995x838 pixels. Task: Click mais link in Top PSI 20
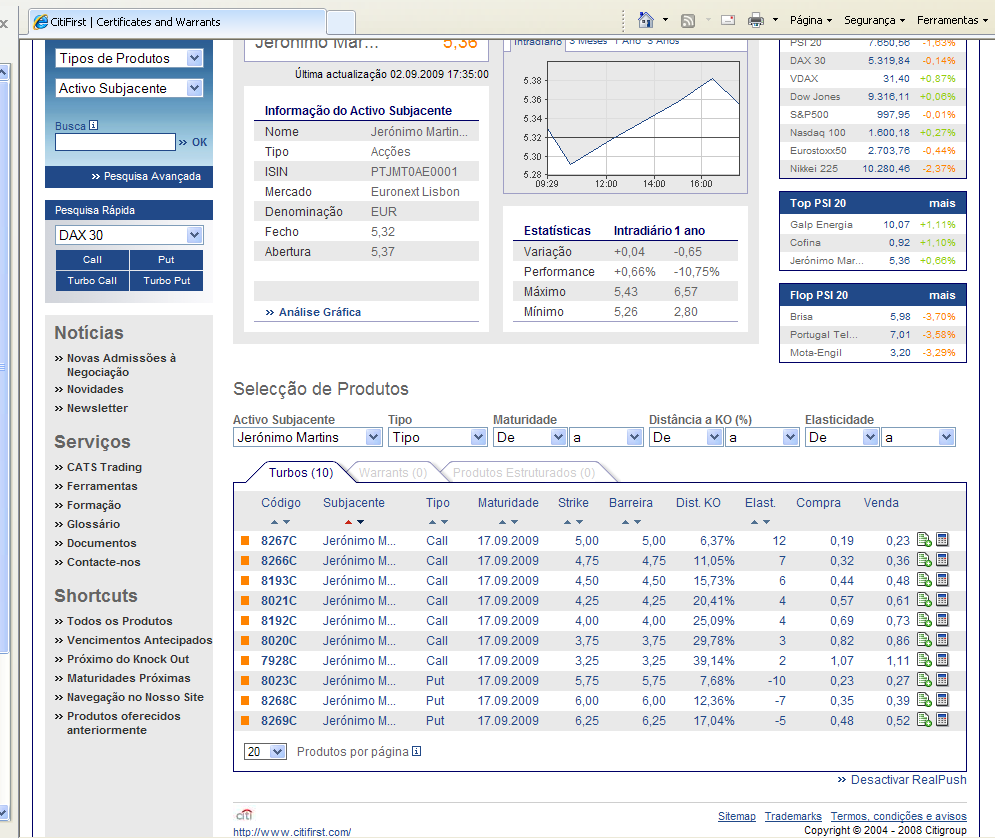(x=942, y=203)
